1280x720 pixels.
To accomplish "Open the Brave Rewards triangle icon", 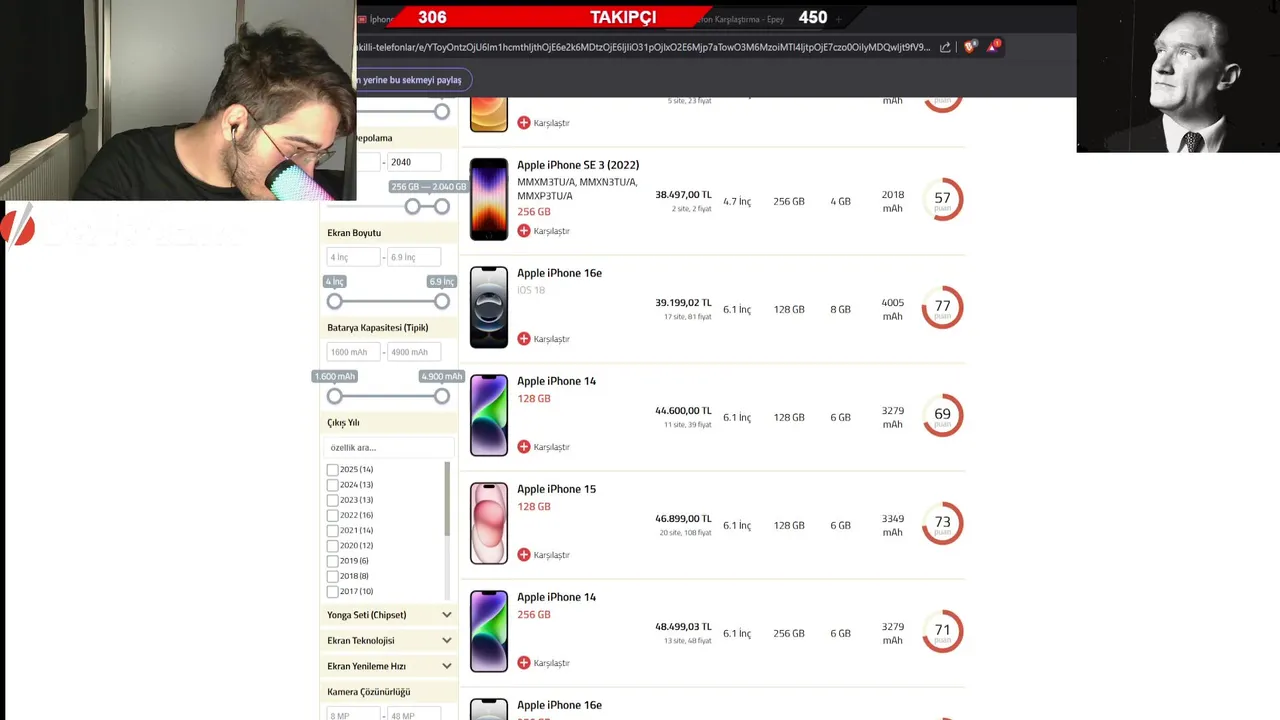I will click(x=993, y=47).
